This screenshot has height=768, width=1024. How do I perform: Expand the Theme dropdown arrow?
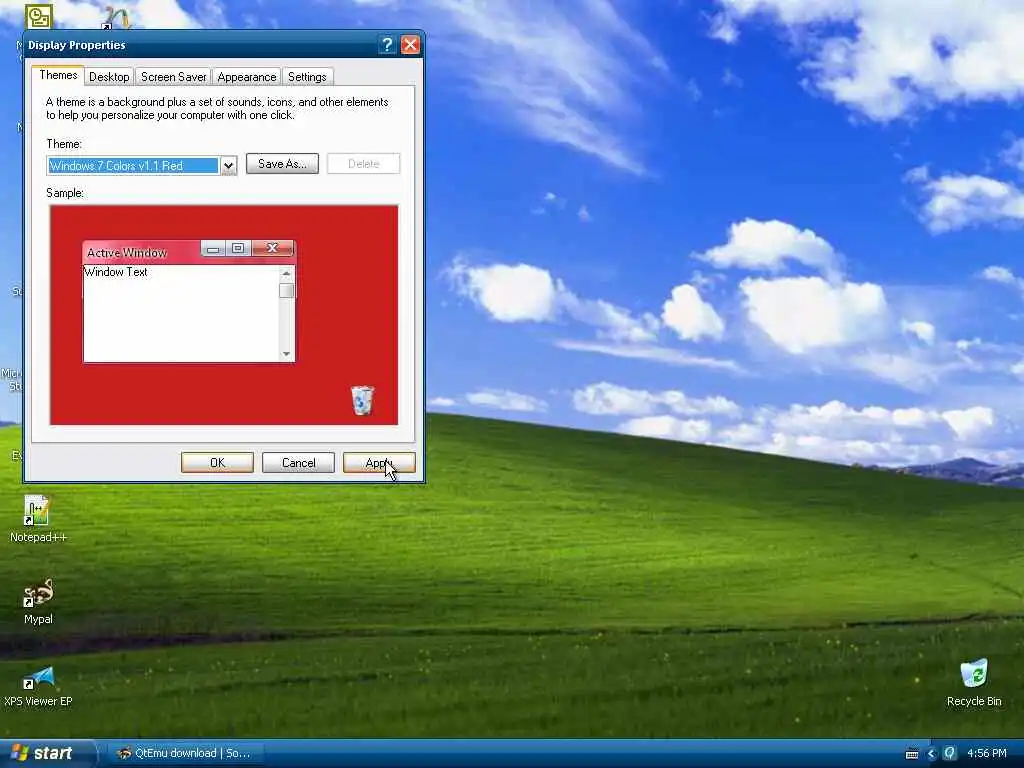pyautogui.click(x=228, y=166)
